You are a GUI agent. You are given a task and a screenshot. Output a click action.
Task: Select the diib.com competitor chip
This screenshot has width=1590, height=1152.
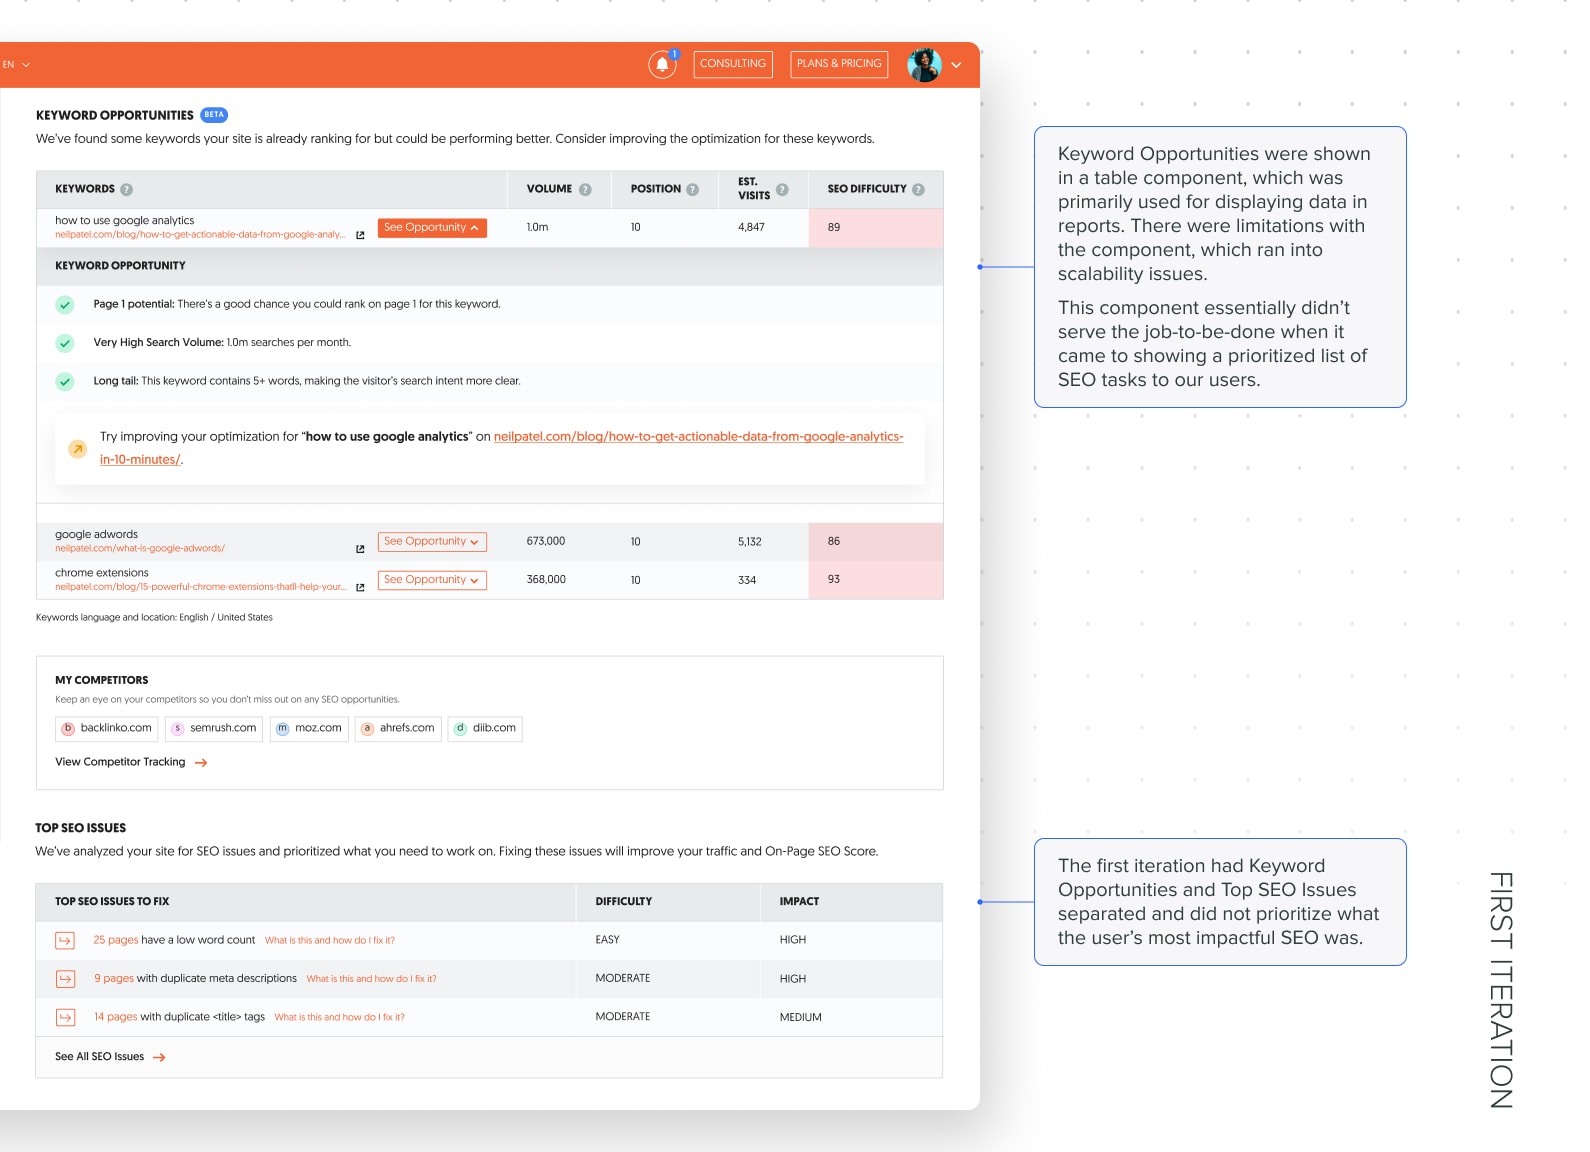(x=485, y=728)
